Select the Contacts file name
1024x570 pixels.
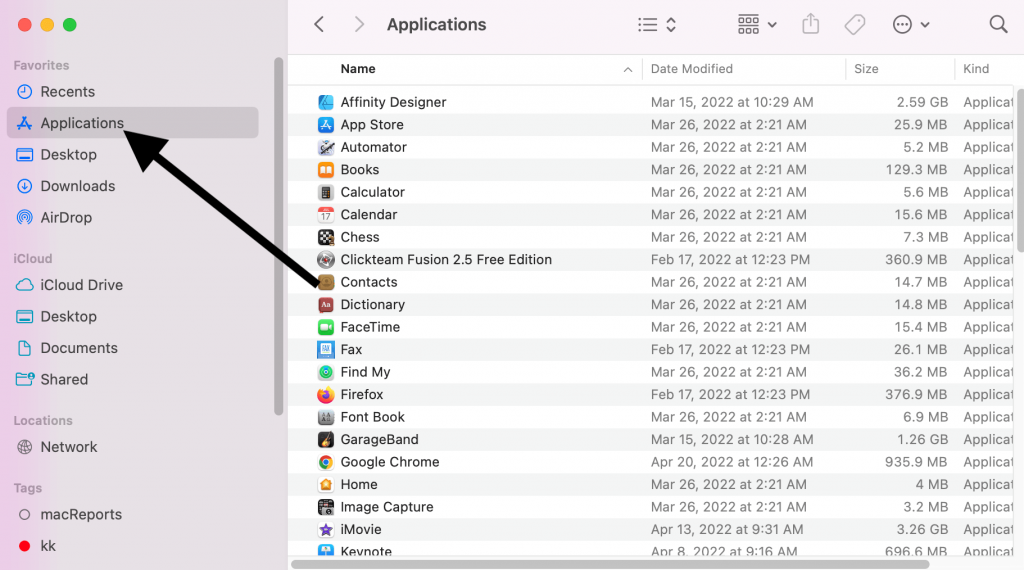[x=369, y=282]
